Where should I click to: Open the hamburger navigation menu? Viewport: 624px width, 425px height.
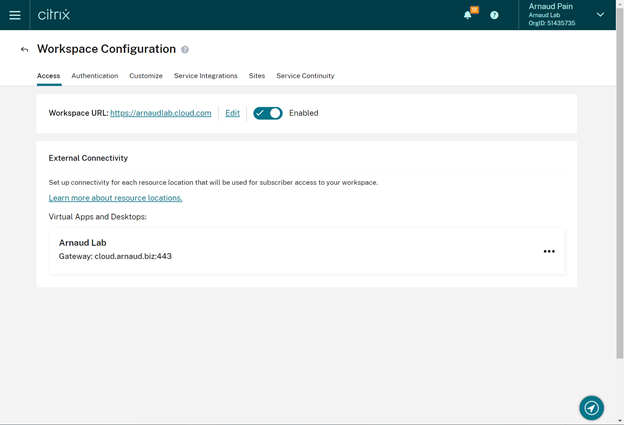pyautogui.click(x=15, y=15)
